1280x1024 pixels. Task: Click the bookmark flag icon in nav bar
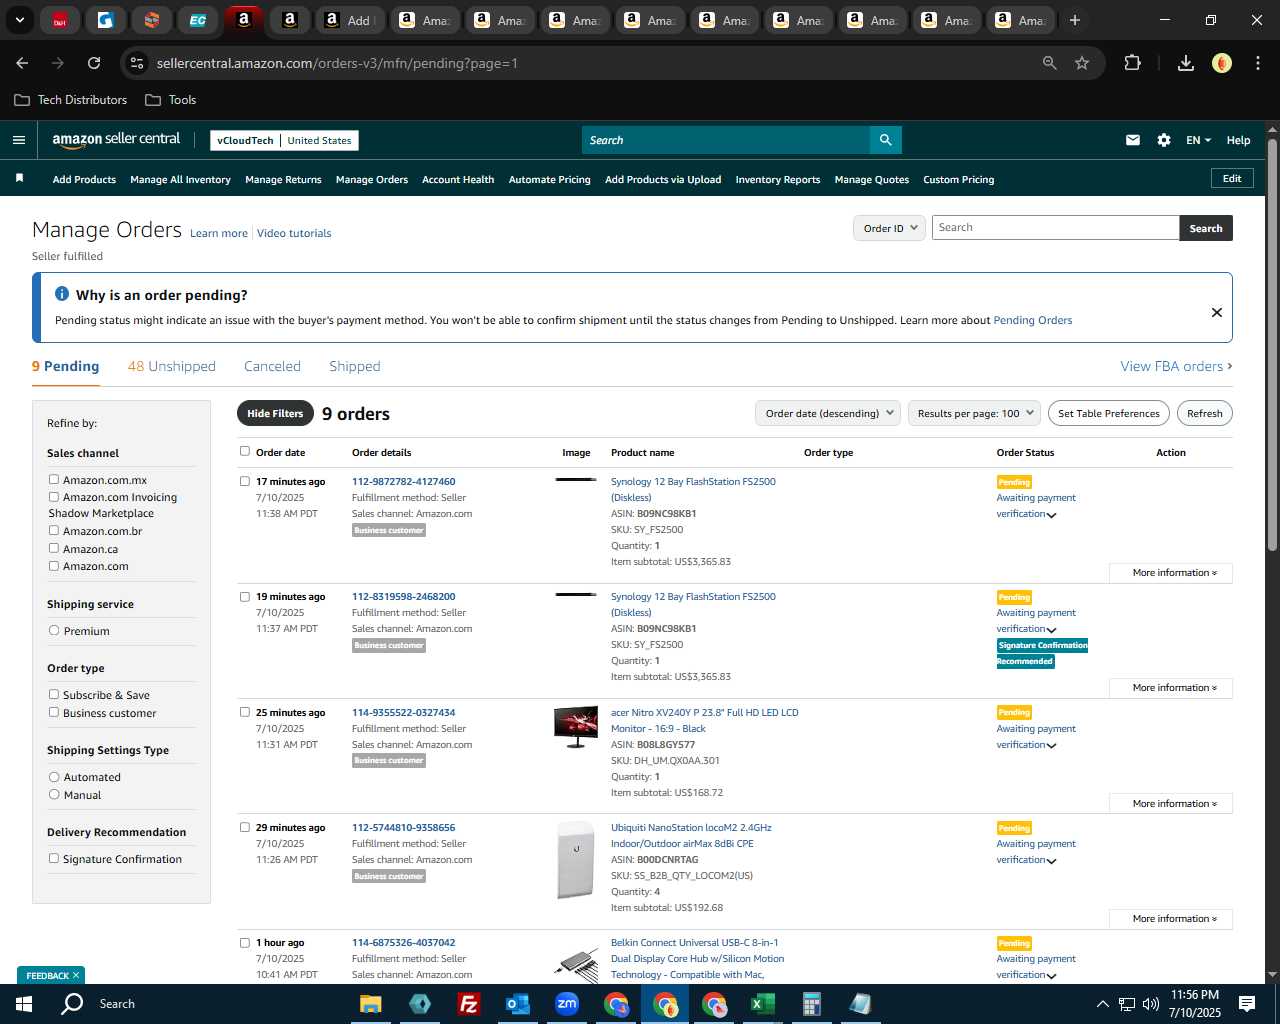[19, 178]
